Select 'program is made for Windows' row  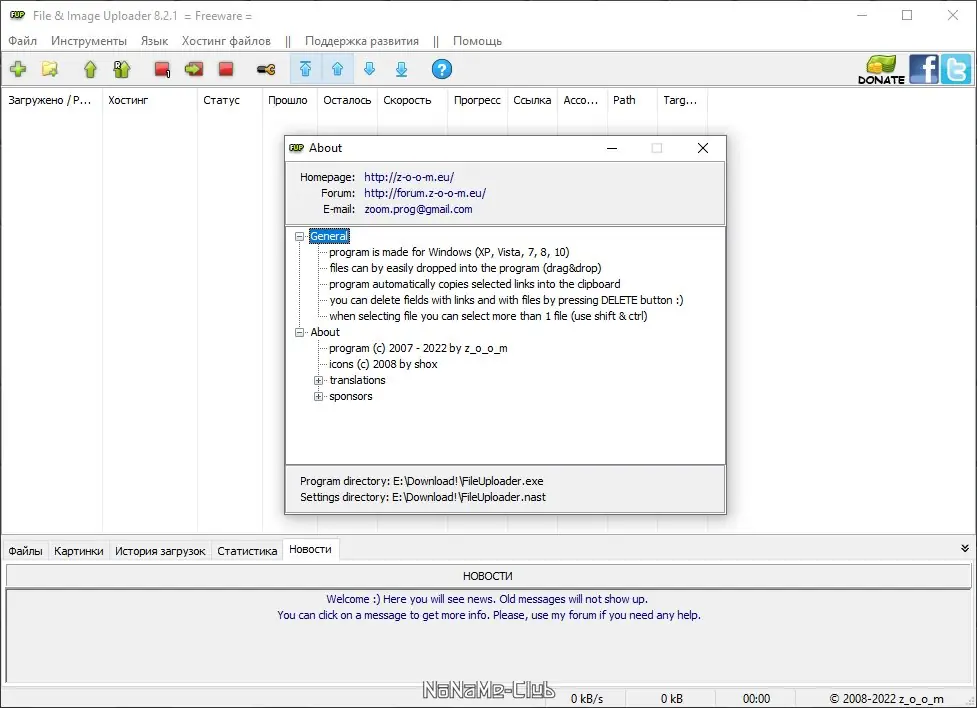[x=449, y=252]
